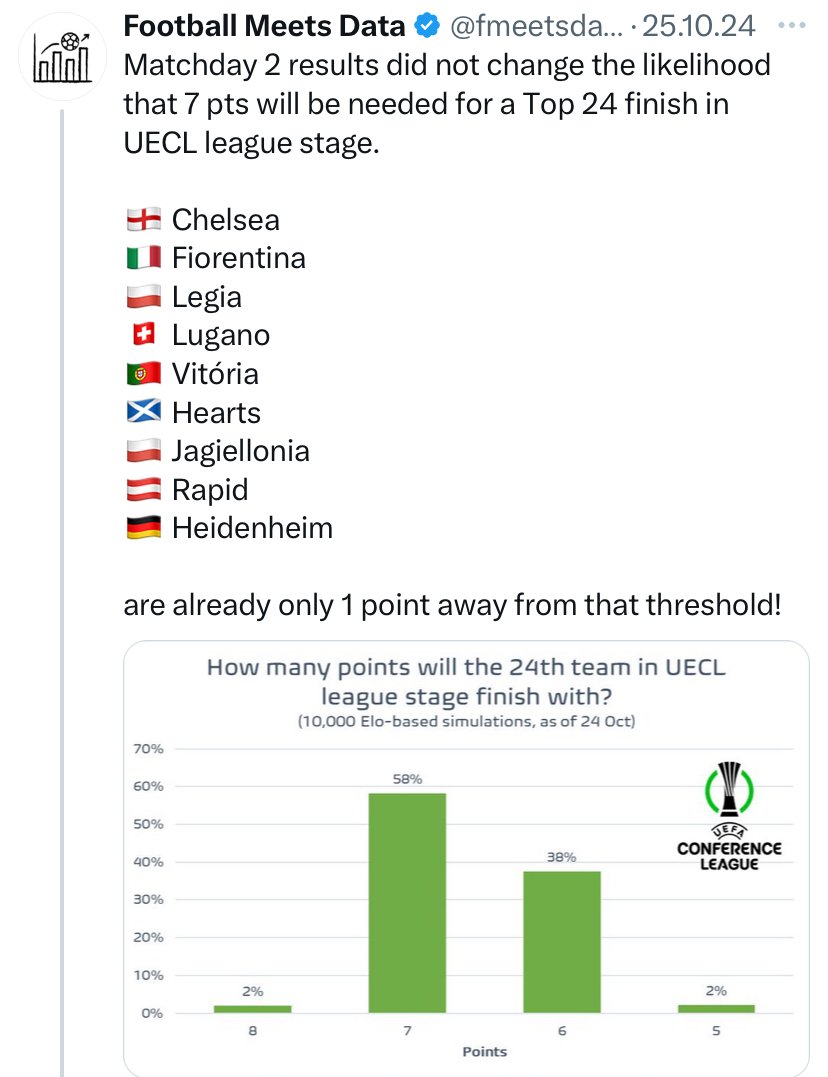Click the tweet text about Matchday 2

[x=447, y=104]
